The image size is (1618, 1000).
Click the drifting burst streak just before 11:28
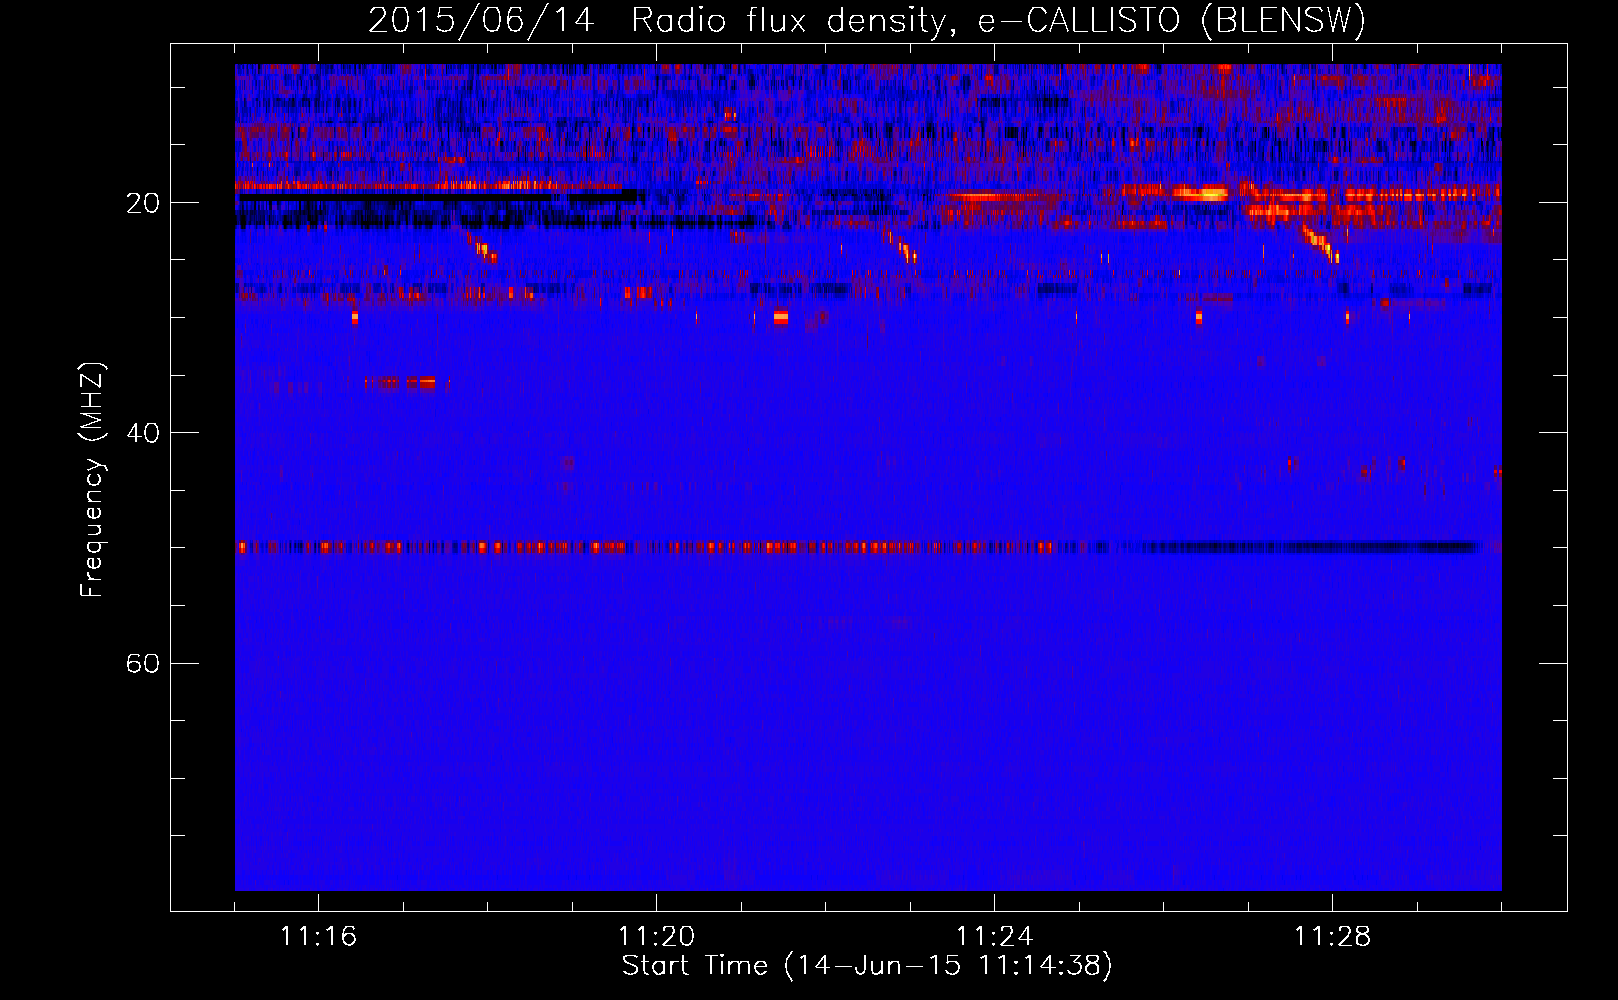[x=1319, y=243]
